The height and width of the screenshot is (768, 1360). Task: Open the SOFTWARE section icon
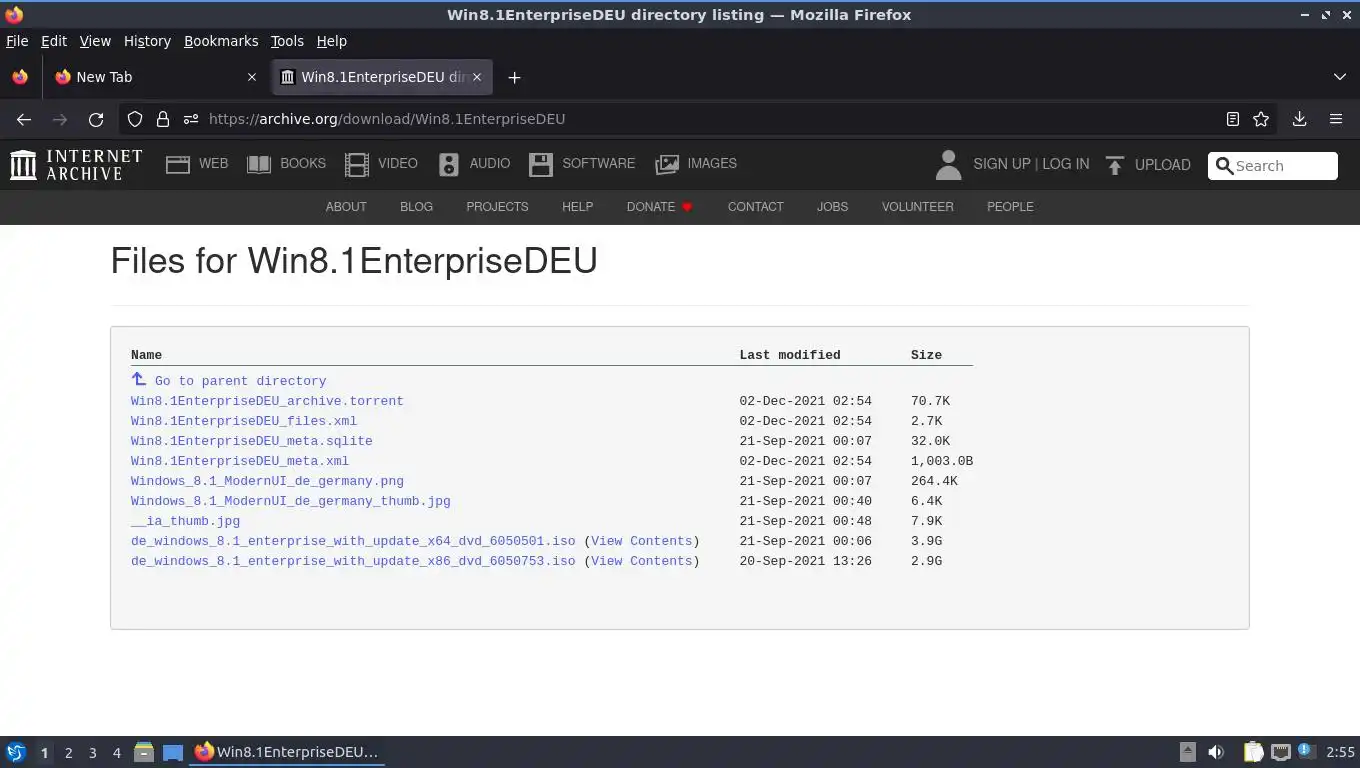pos(541,165)
